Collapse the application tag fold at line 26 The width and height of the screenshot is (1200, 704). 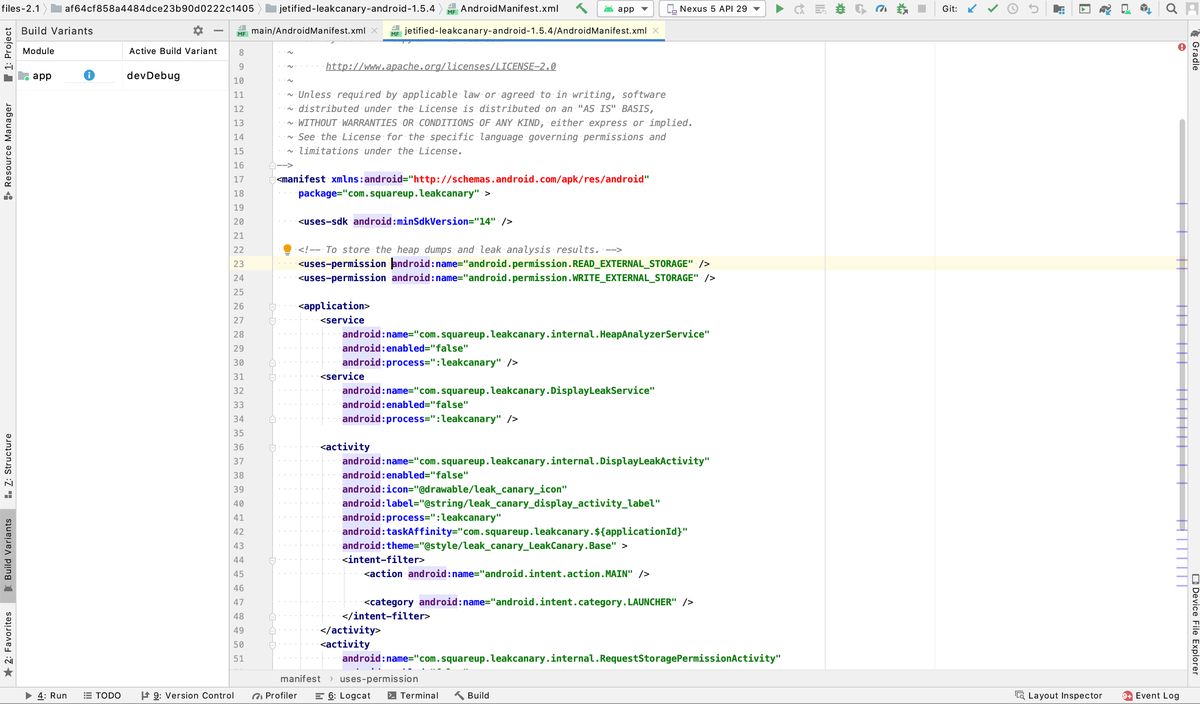(271, 305)
